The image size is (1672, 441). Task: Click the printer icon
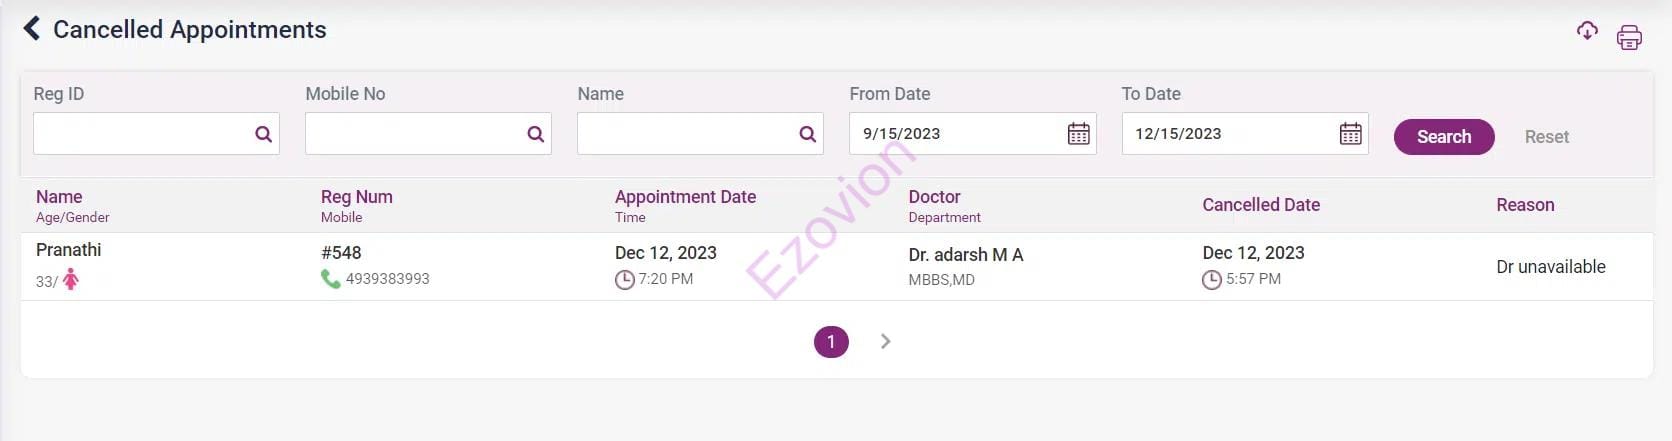click(x=1629, y=38)
